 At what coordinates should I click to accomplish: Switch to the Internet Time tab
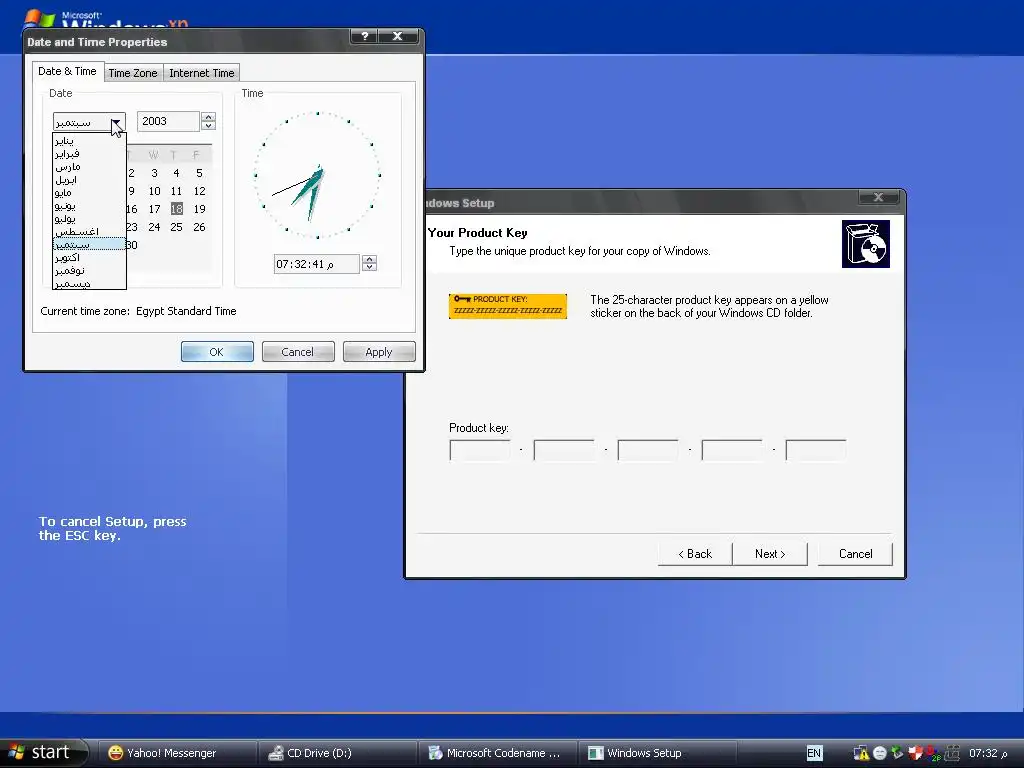point(201,73)
